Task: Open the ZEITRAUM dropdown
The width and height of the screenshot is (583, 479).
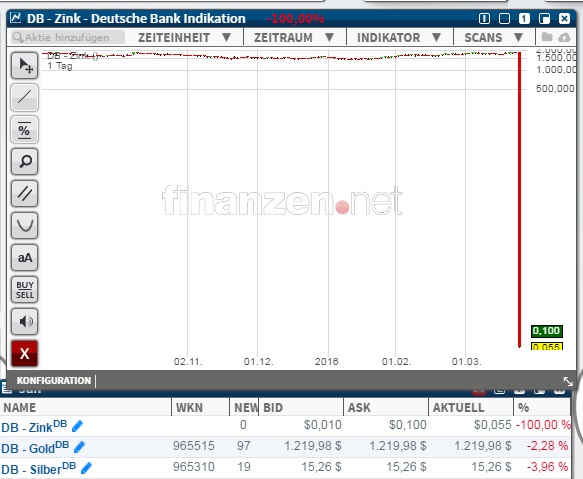Action: pos(294,38)
